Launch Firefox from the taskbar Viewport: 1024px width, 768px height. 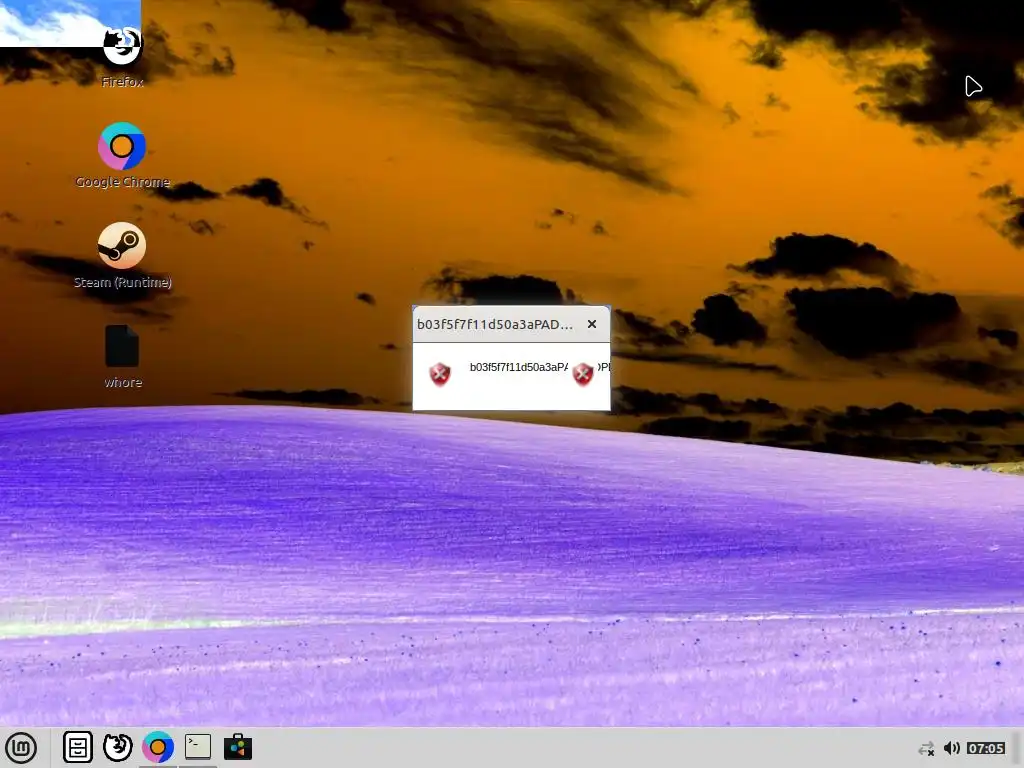tap(118, 747)
